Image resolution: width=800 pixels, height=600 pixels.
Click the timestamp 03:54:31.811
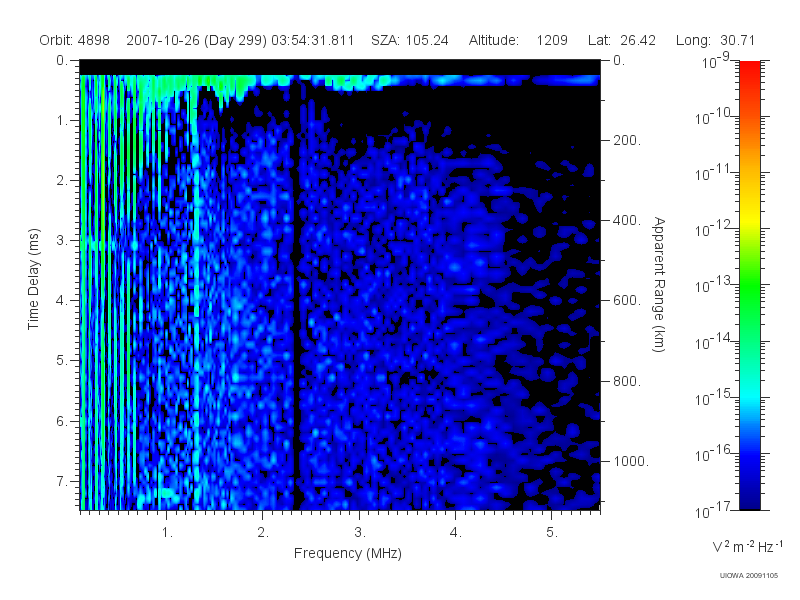[x=312, y=40]
